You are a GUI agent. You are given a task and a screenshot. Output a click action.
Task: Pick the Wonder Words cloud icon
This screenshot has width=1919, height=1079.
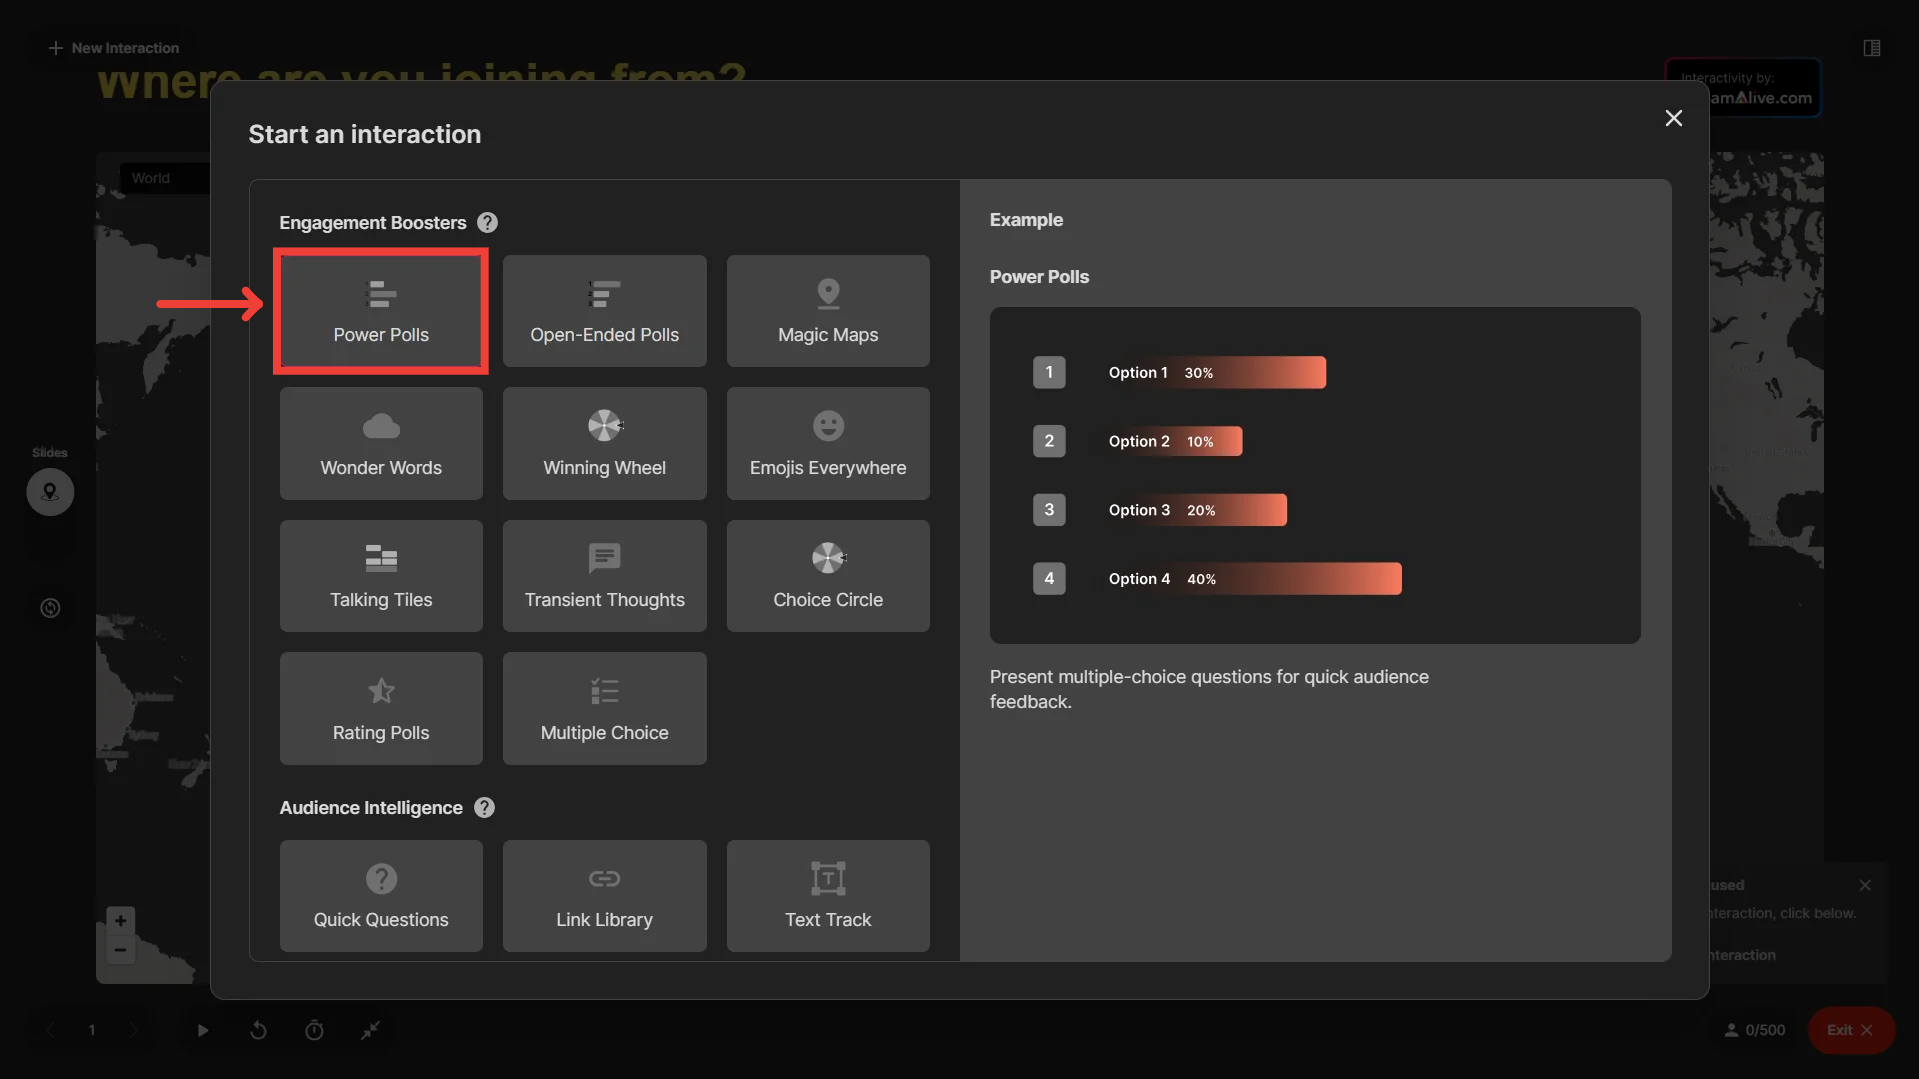click(x=381, y=426)
